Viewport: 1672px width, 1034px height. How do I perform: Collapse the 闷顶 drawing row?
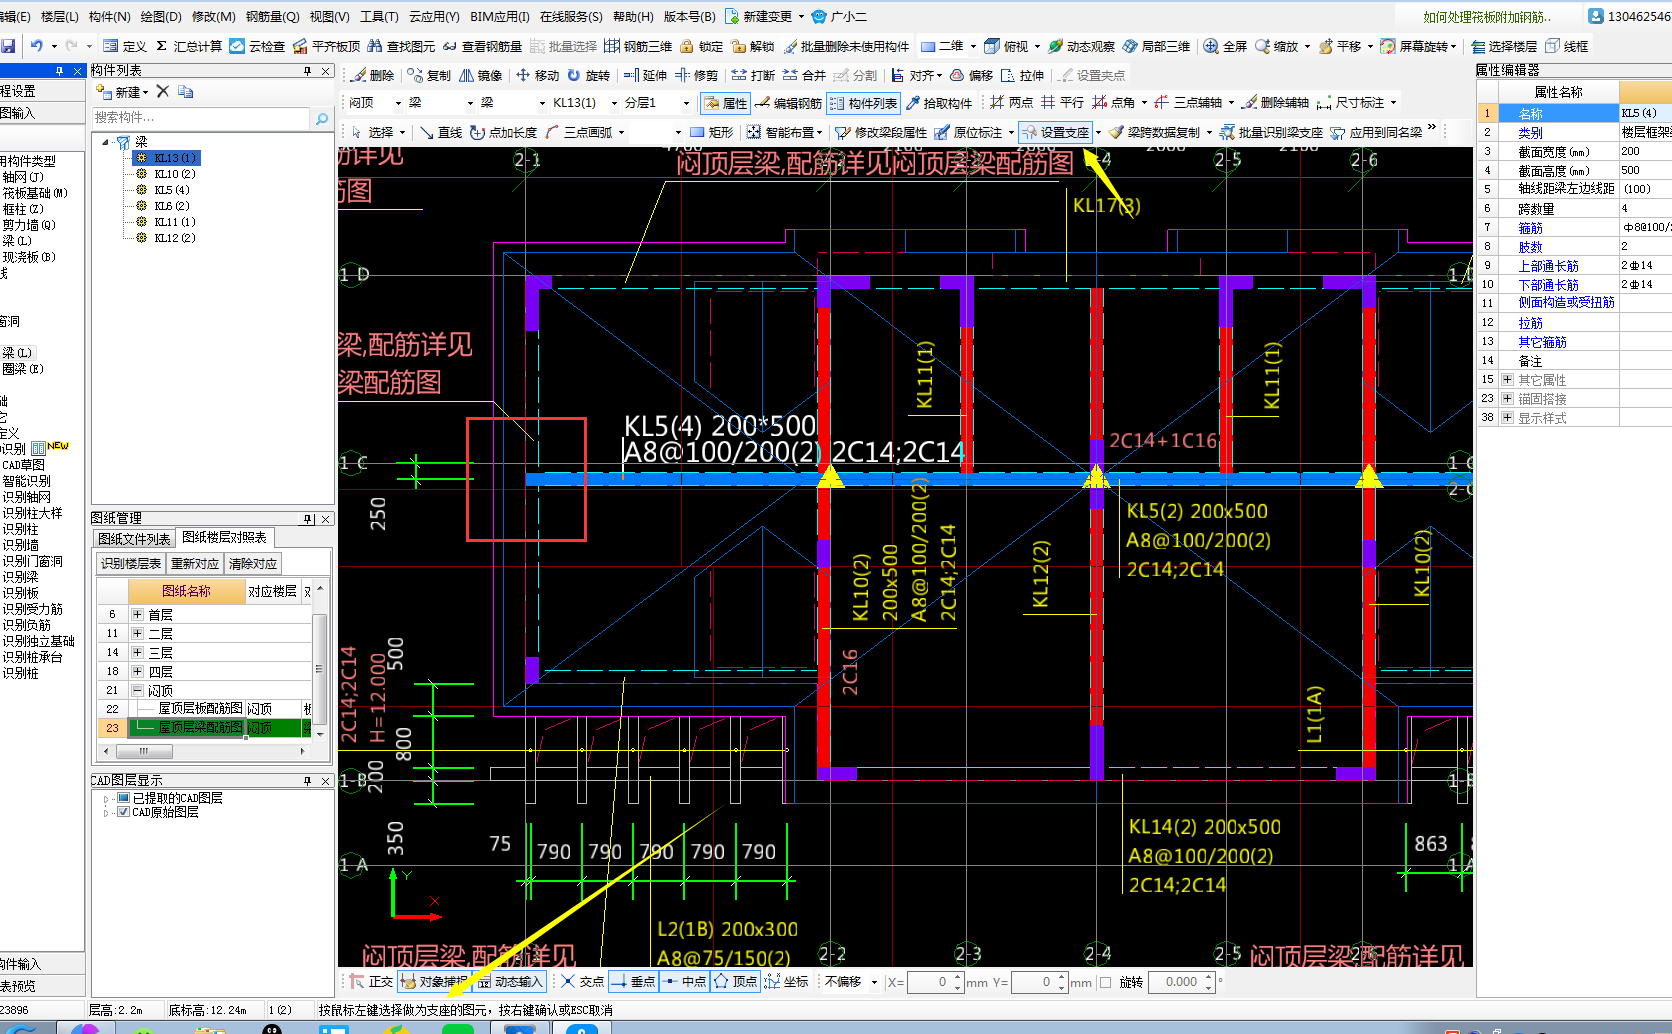click(137, 690)
